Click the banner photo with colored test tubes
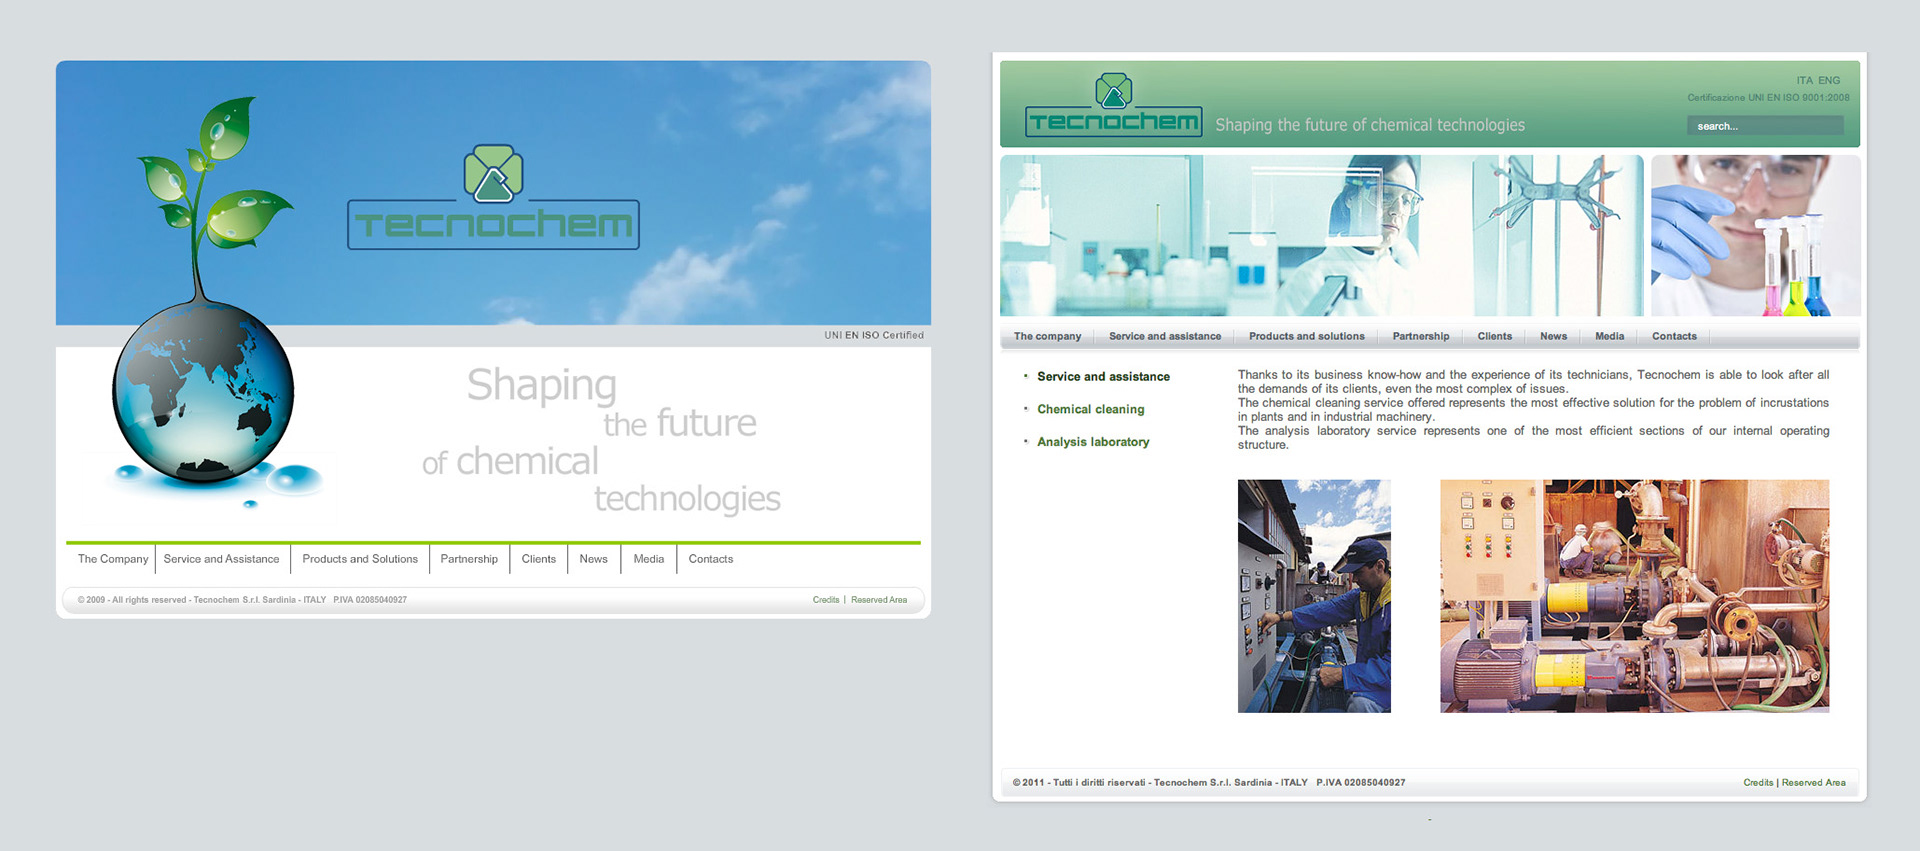The height and width of the screenshot is (851, 1920). (x=1755, y=235)
